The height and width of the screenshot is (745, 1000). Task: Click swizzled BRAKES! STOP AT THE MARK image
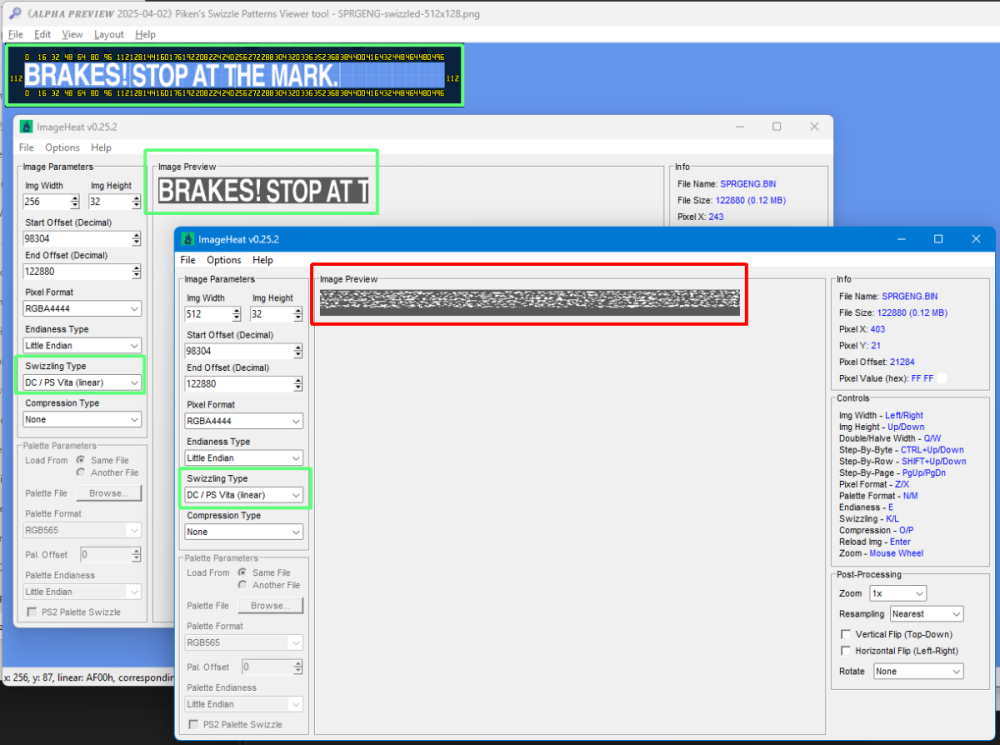click(x=234, y=75)
